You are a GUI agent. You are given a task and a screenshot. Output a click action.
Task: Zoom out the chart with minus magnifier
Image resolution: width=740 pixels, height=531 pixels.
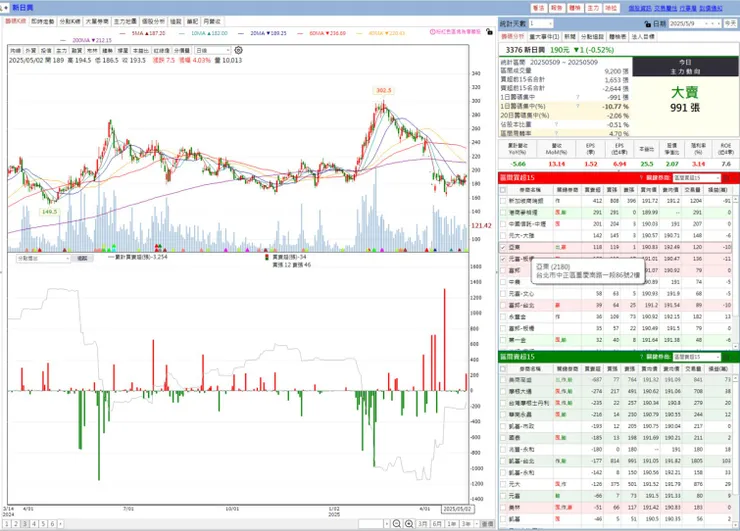pyautogui.click(x=397, y=523)
